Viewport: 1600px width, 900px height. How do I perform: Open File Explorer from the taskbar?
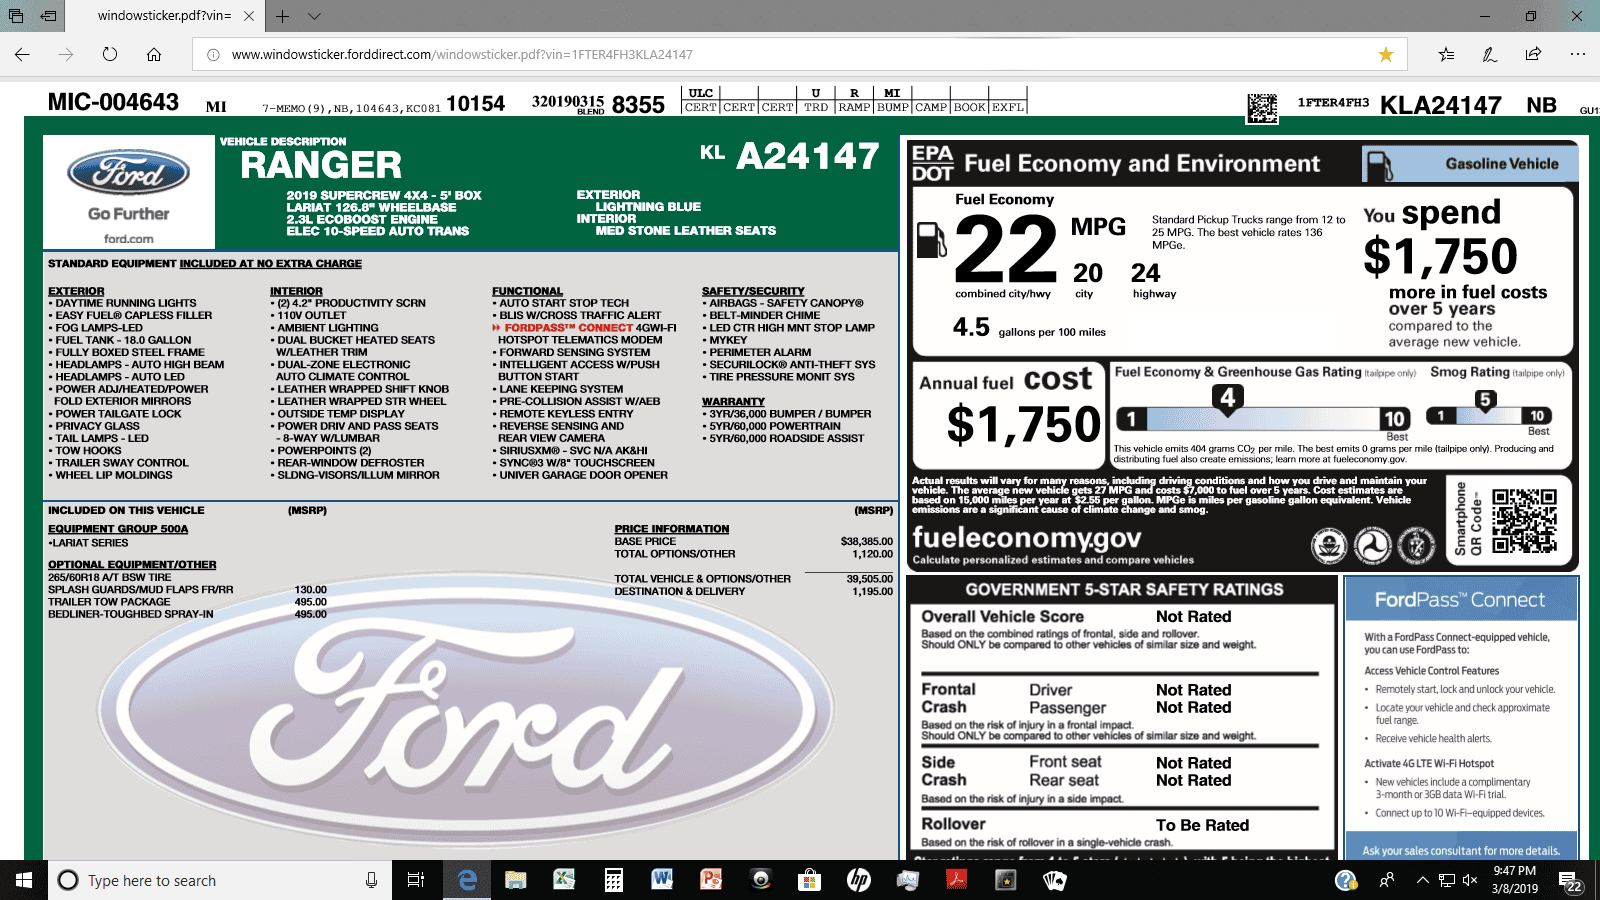(515, 880)
